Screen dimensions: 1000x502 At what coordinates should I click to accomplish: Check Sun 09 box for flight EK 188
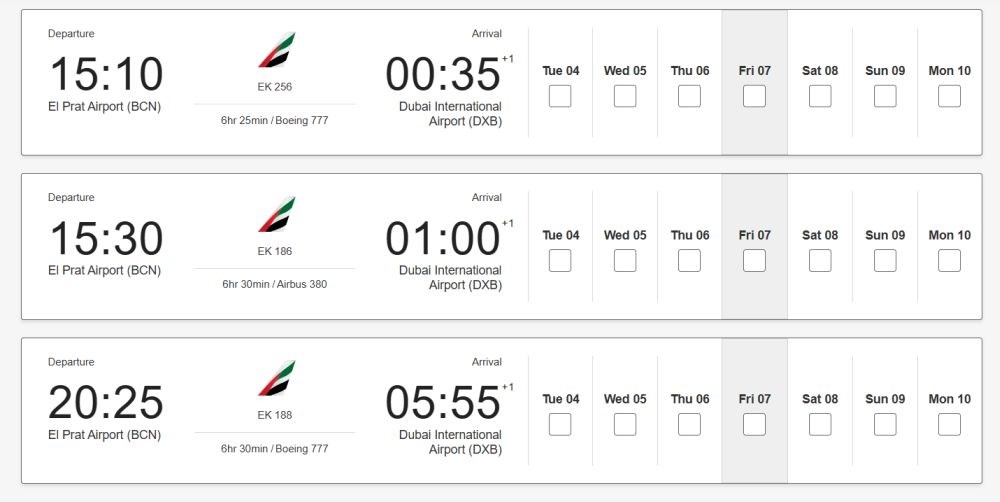885,424
